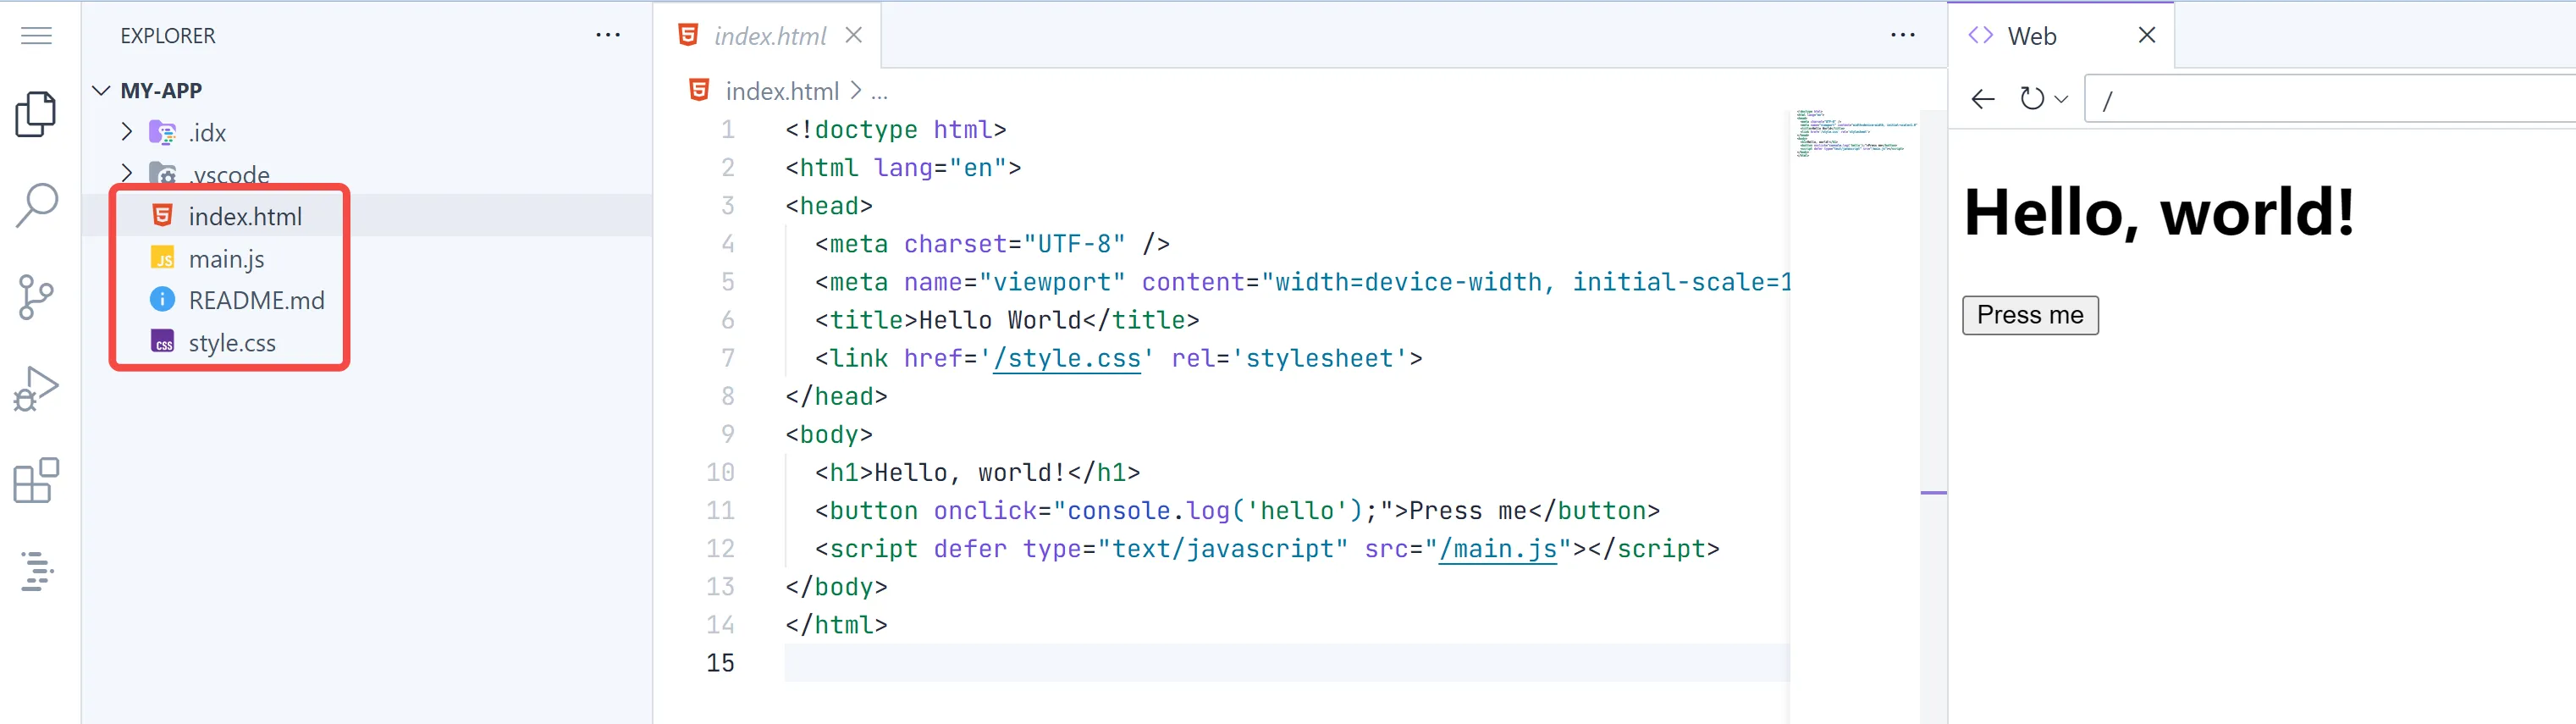The width and height of the screenshot is (2576, 724).
Task: Expand the .idx folder
Action: click(126, 131)
